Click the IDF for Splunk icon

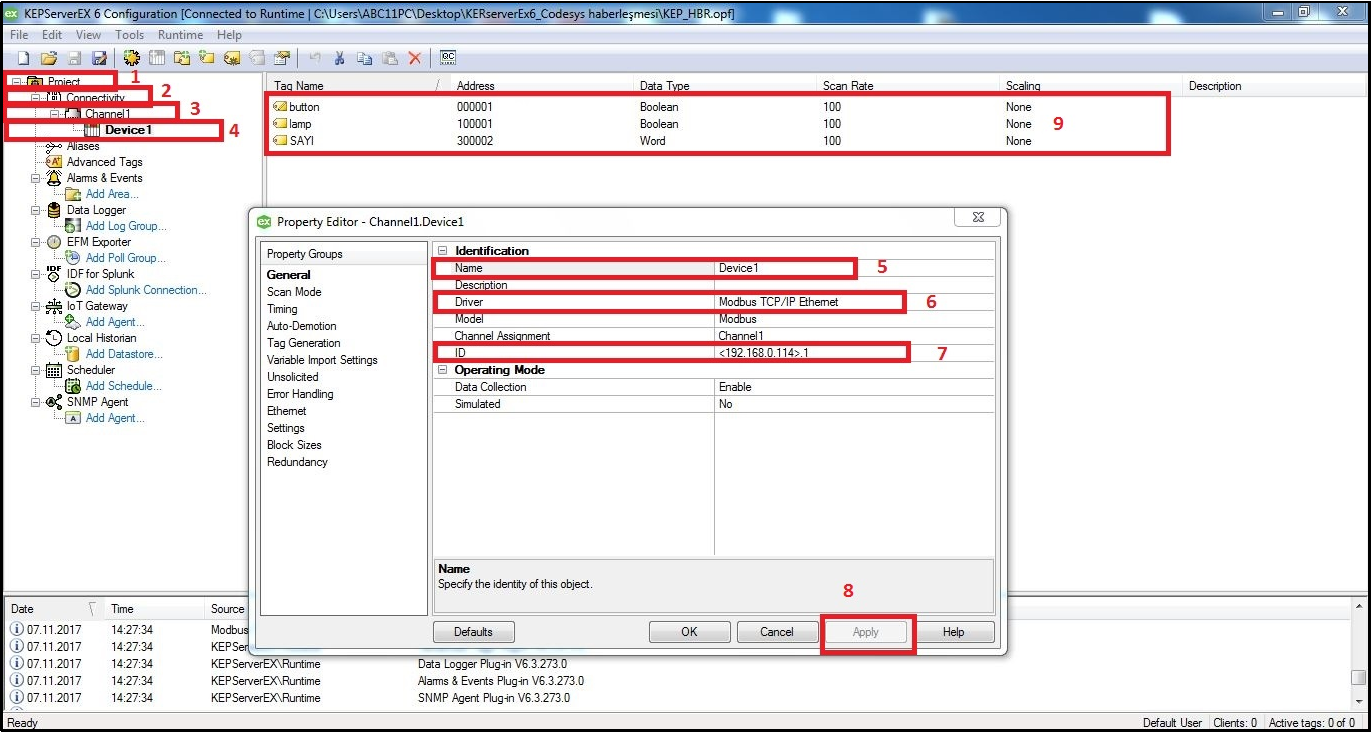pos(54,274)
